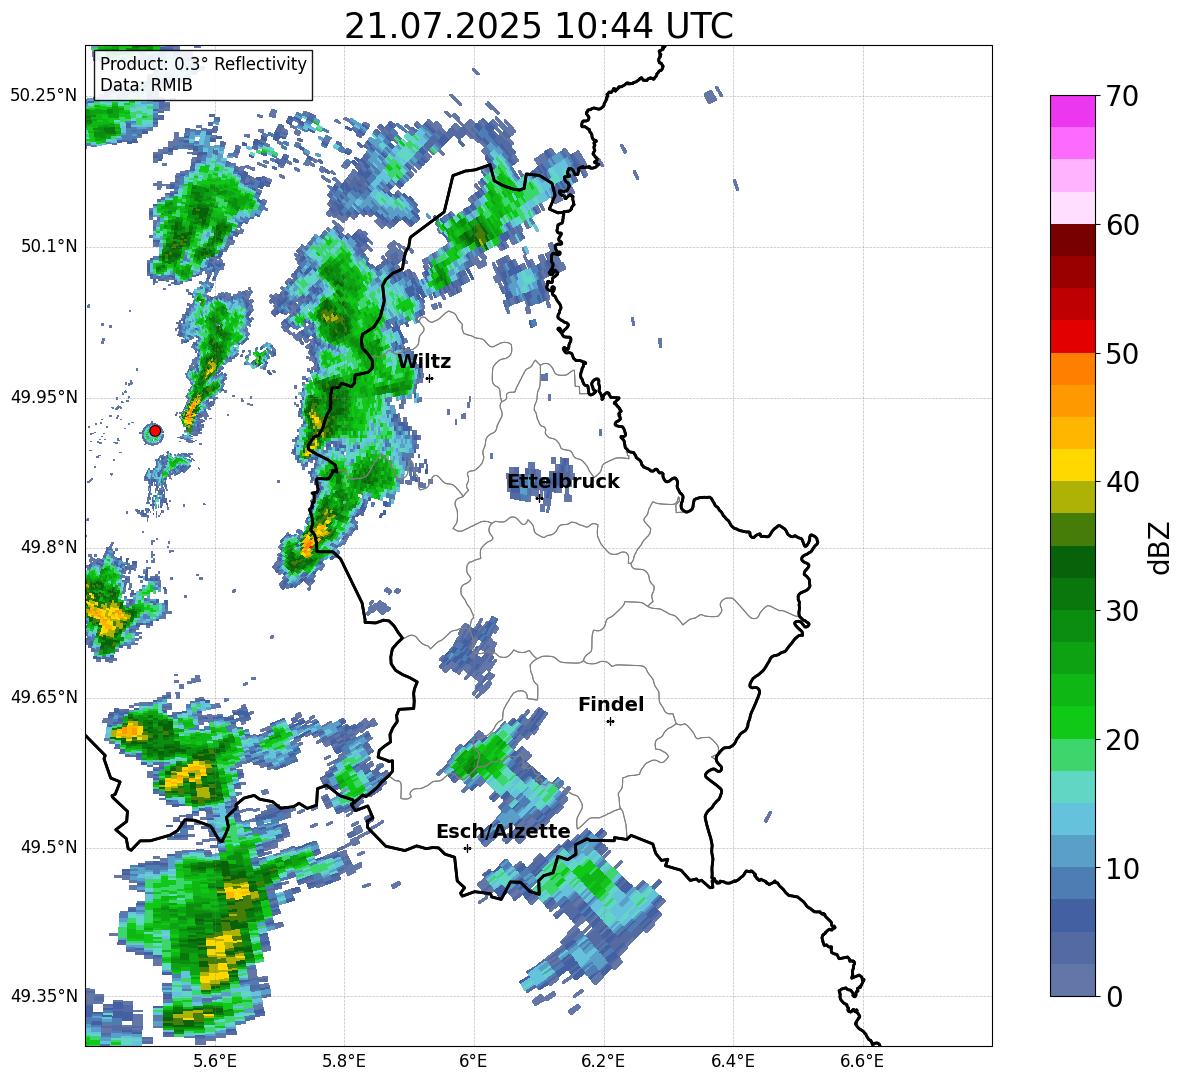This screenshot has height=1081, width=1184.
Task: Click the 'Data: RMIB' label
Action: [146, 85]
